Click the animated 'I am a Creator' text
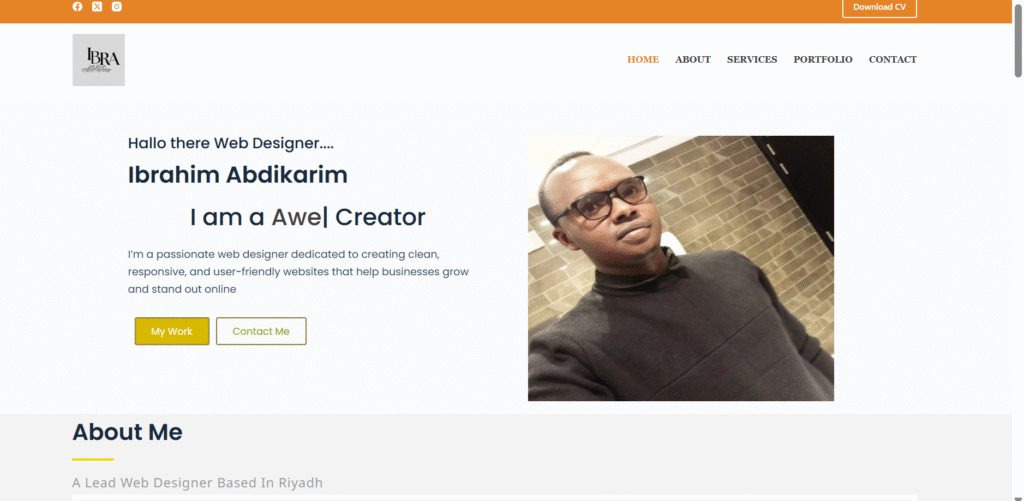Screen dimensions: 1024x501 click(x=308, y=217)
